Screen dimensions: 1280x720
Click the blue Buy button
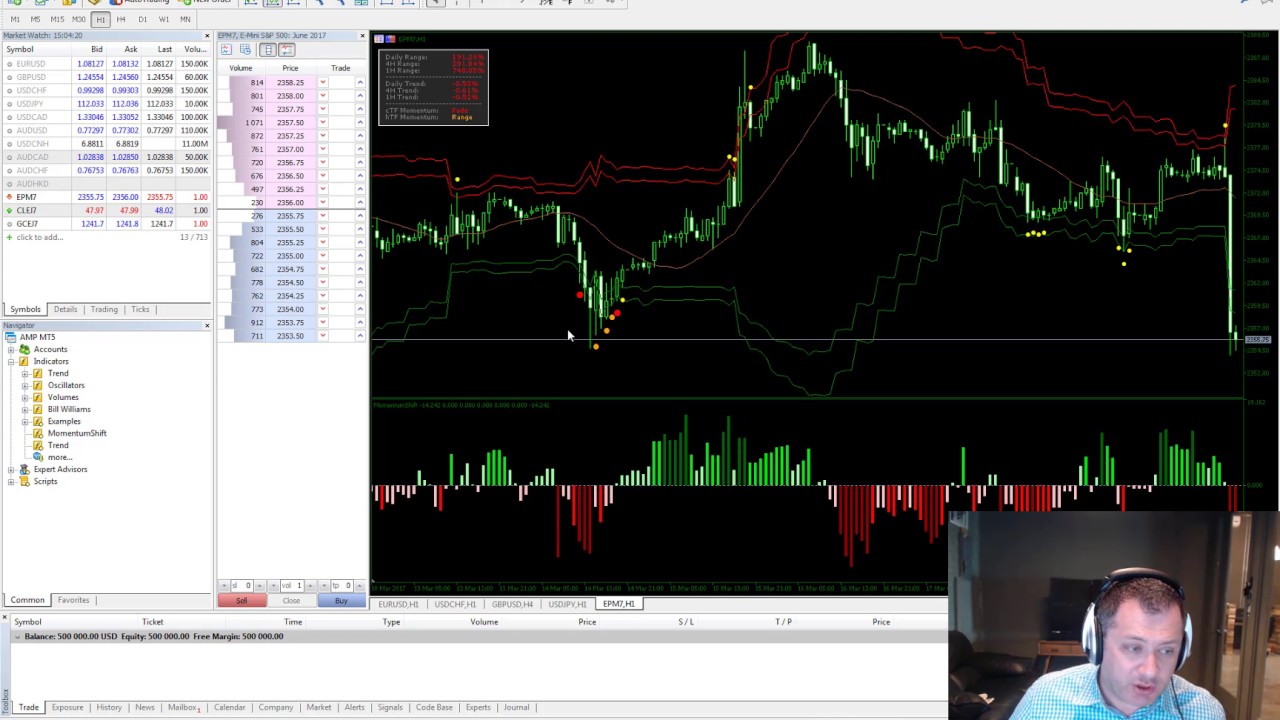tap(342, 600)
